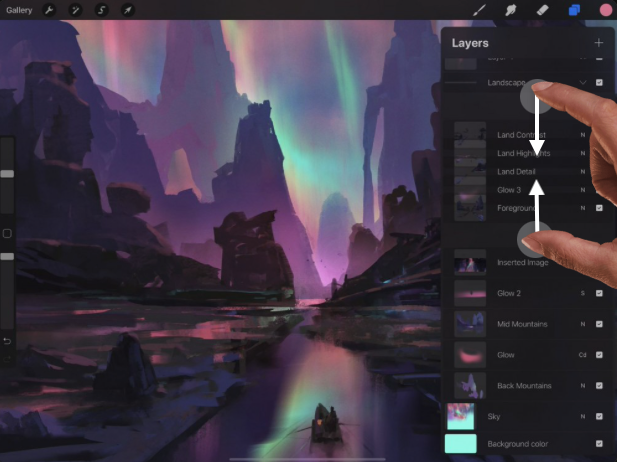Select the Eraser tool
617x462 pixels.
click(543, 10)
